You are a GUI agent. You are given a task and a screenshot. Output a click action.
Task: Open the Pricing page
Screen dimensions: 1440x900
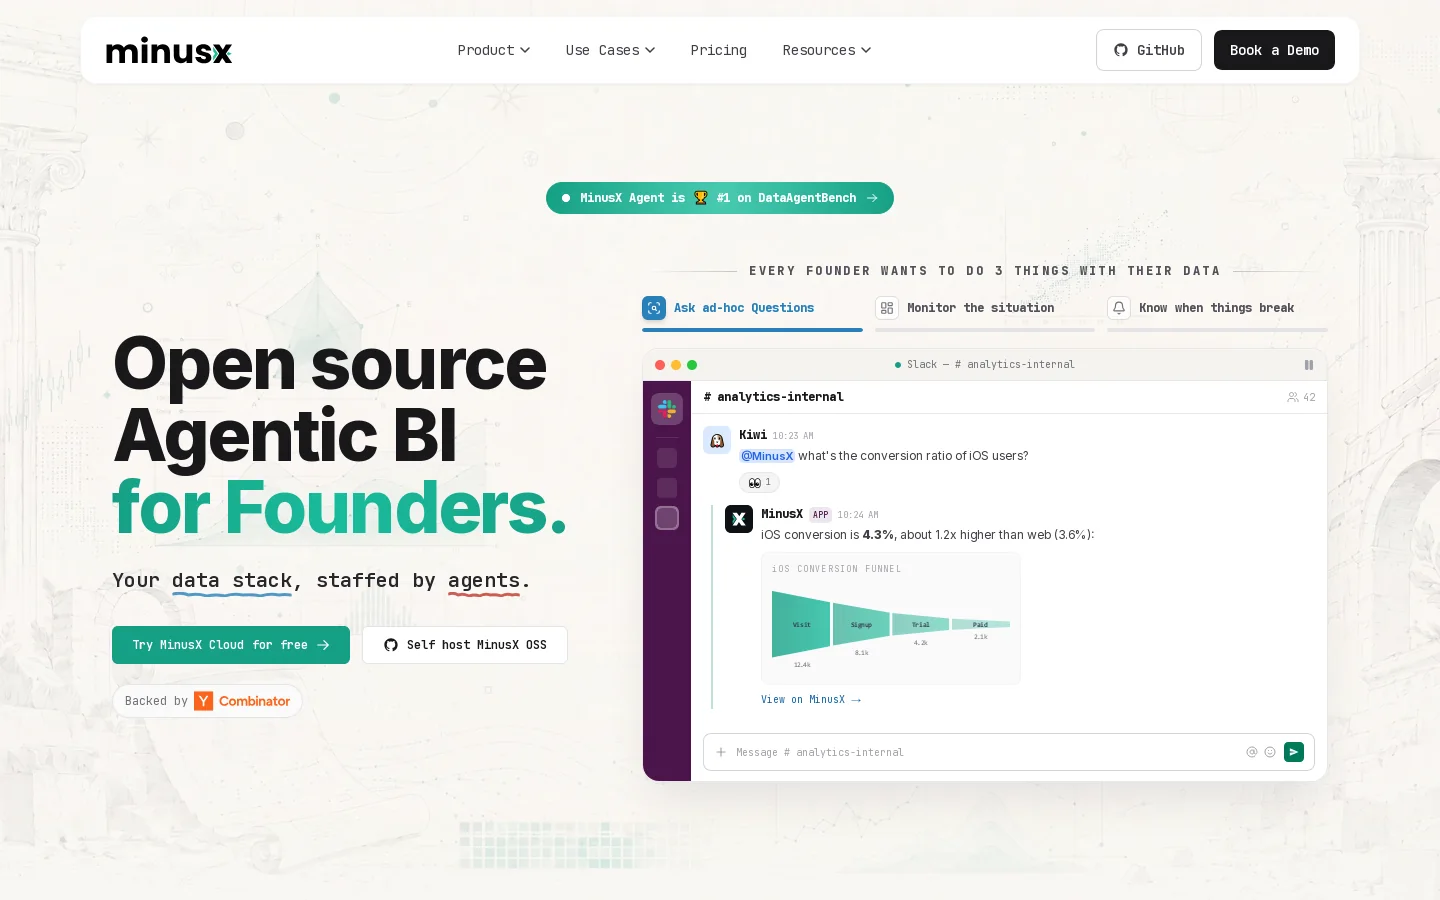coord(718,50)
